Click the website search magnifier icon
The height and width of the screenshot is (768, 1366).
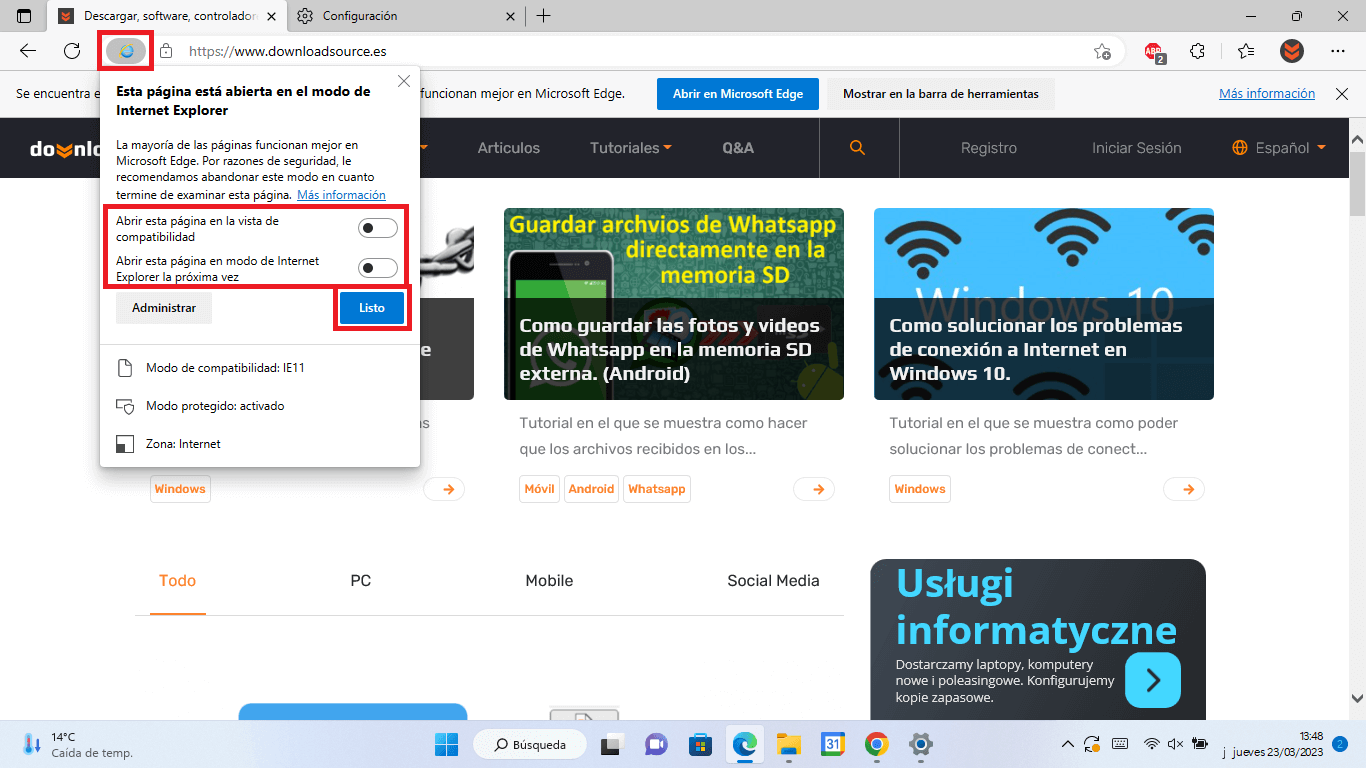(x=857, y=148)
